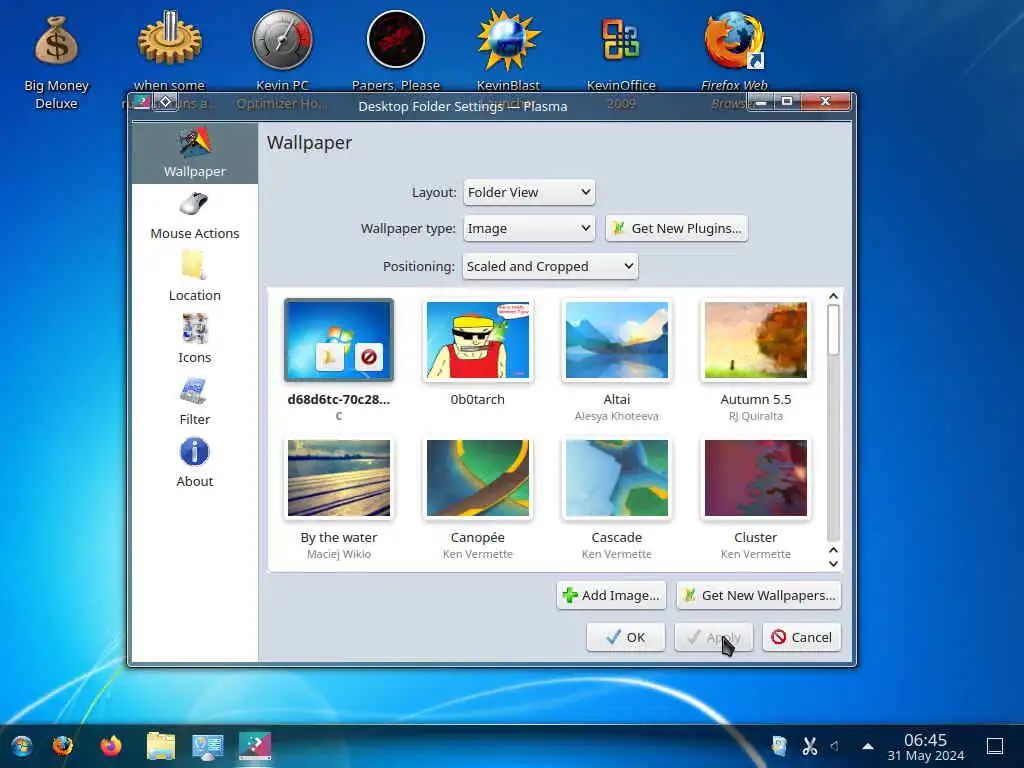Screen dimensions: 1024x768
Task: Select the gear-shaped 'when some' desktop icon
Action: coord(169,51)
